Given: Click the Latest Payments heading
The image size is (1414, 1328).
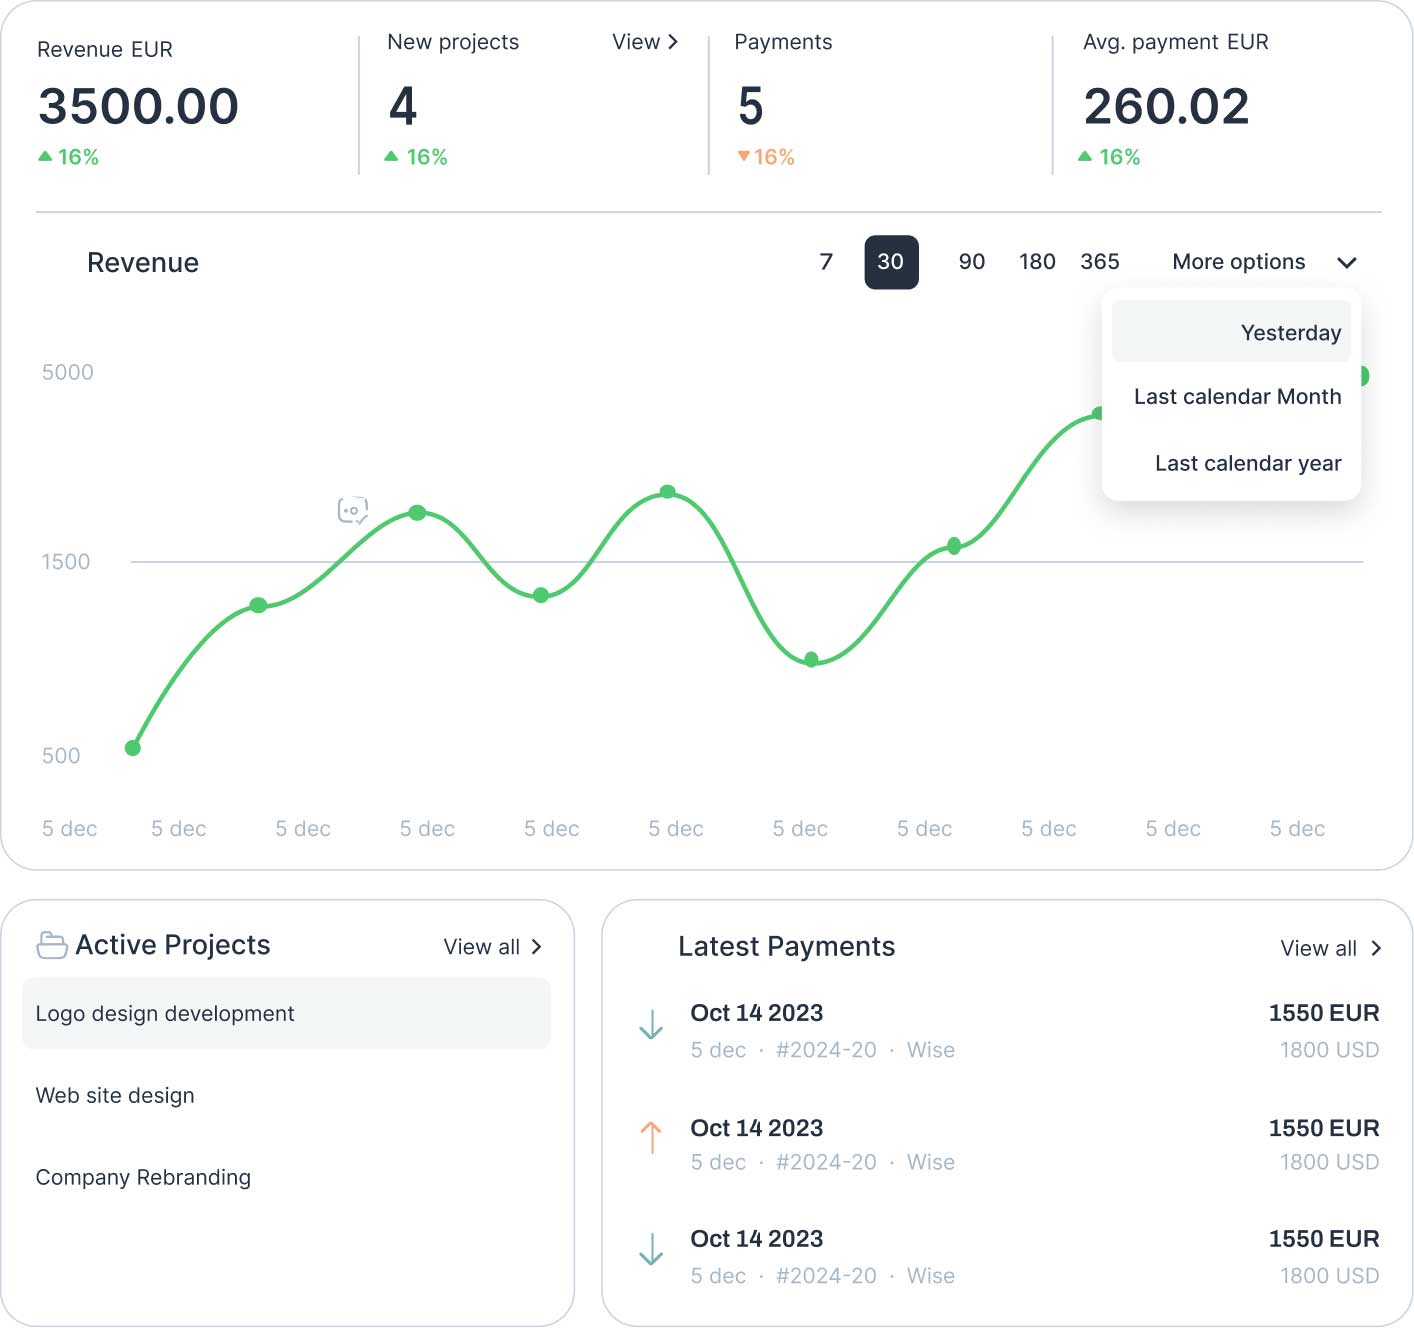Looking at the screenshot, I should coord(787,947).
